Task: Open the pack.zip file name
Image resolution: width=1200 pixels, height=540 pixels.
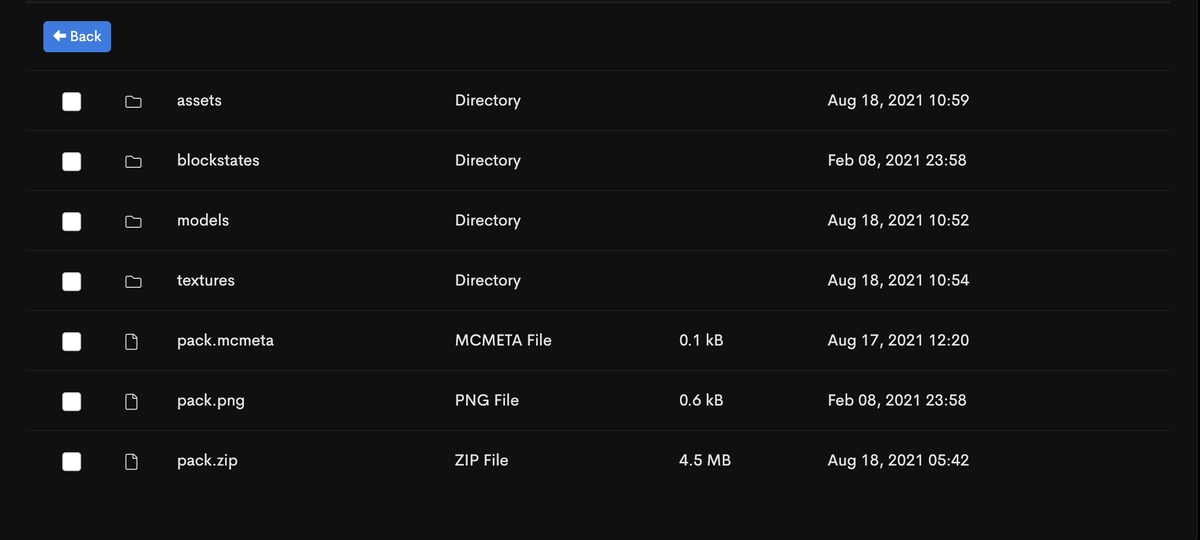Action: point(207,460)
